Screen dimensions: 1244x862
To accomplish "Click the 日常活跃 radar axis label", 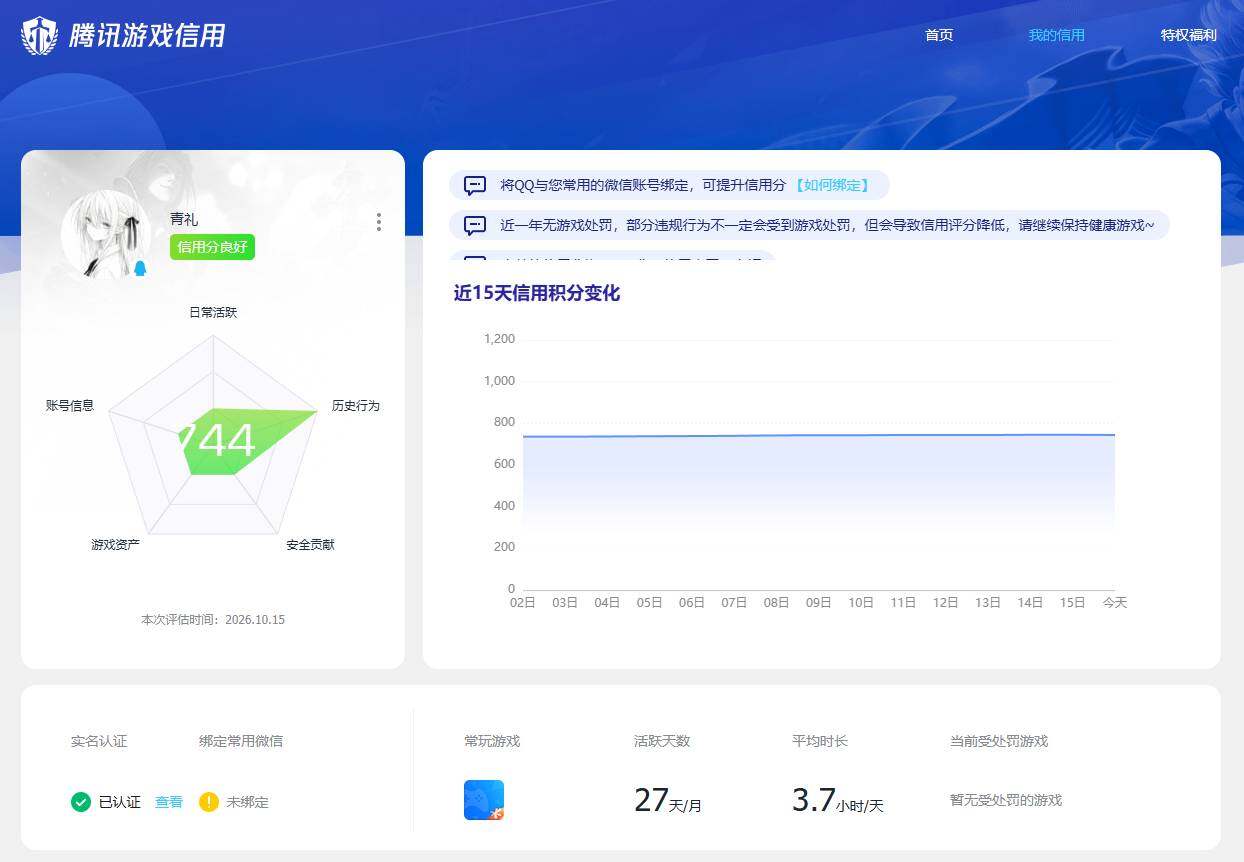I will (213, 313).
